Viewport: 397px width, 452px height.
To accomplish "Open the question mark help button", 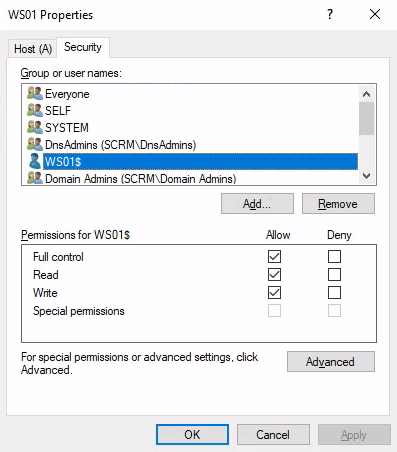I will 330,14.
